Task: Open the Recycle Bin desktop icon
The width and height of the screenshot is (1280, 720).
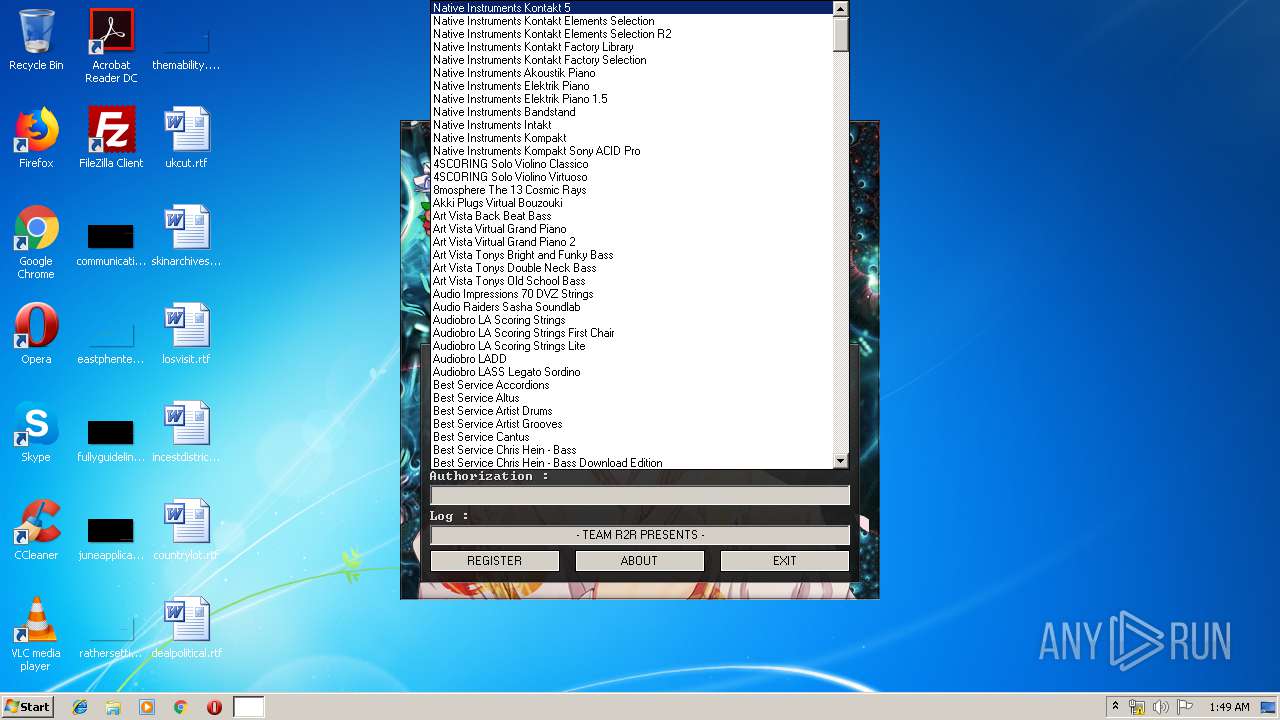Action: coord(36,41)
